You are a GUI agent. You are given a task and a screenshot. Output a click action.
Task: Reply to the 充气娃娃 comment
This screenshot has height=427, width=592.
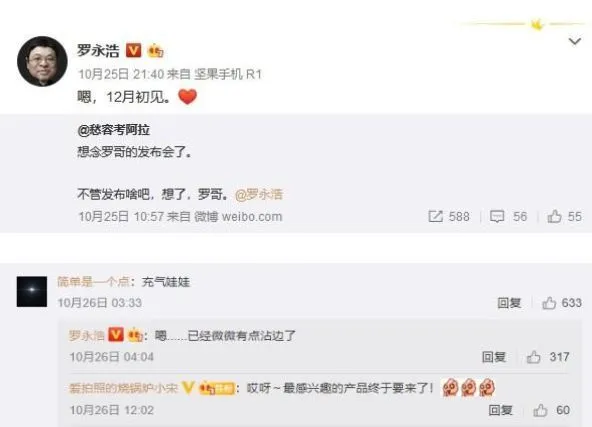pyautogui.click(x=509, y=303)
